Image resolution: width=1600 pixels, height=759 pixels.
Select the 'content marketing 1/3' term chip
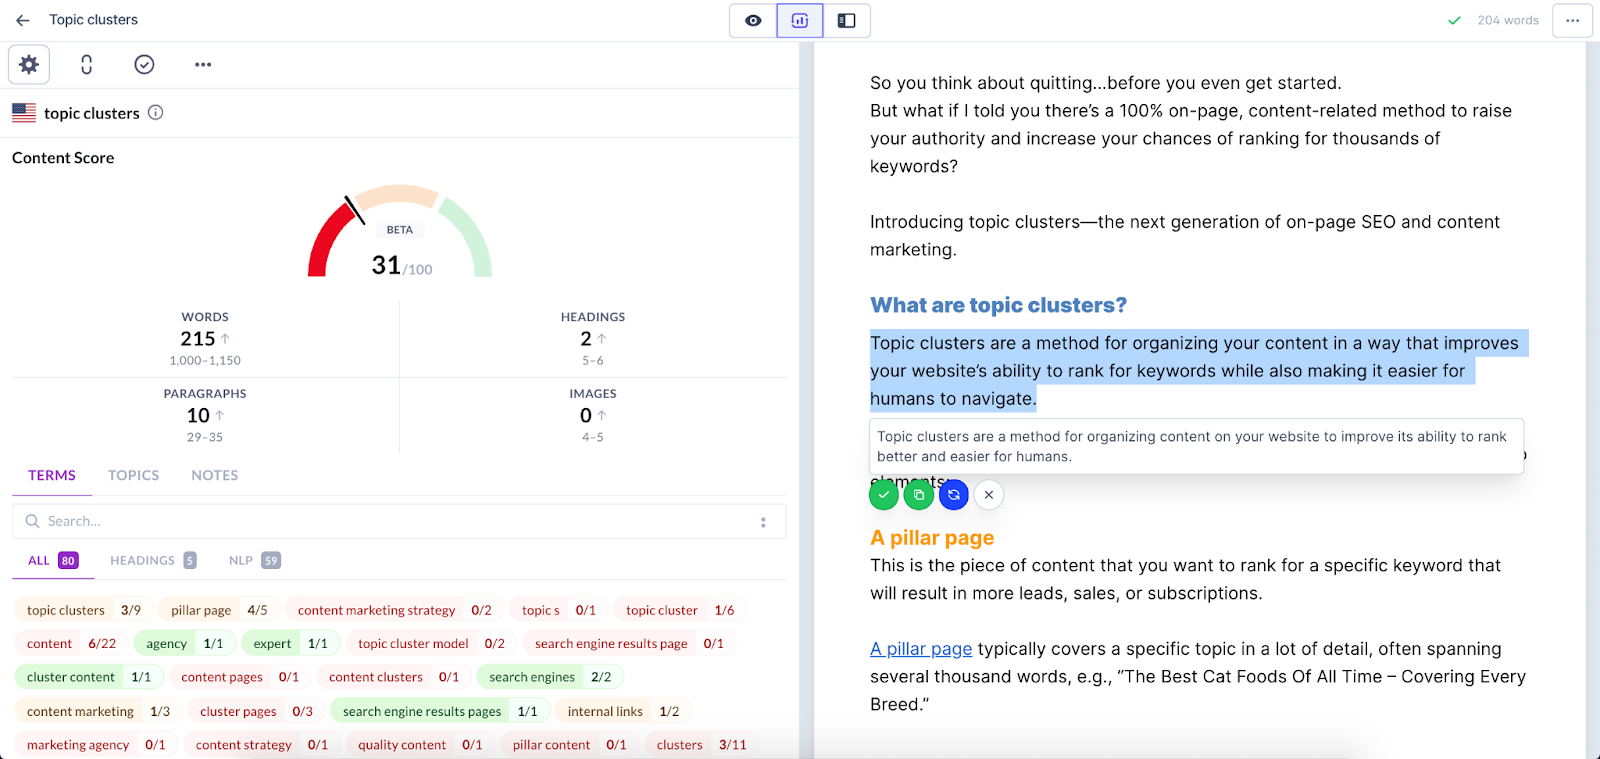(98, 711)
